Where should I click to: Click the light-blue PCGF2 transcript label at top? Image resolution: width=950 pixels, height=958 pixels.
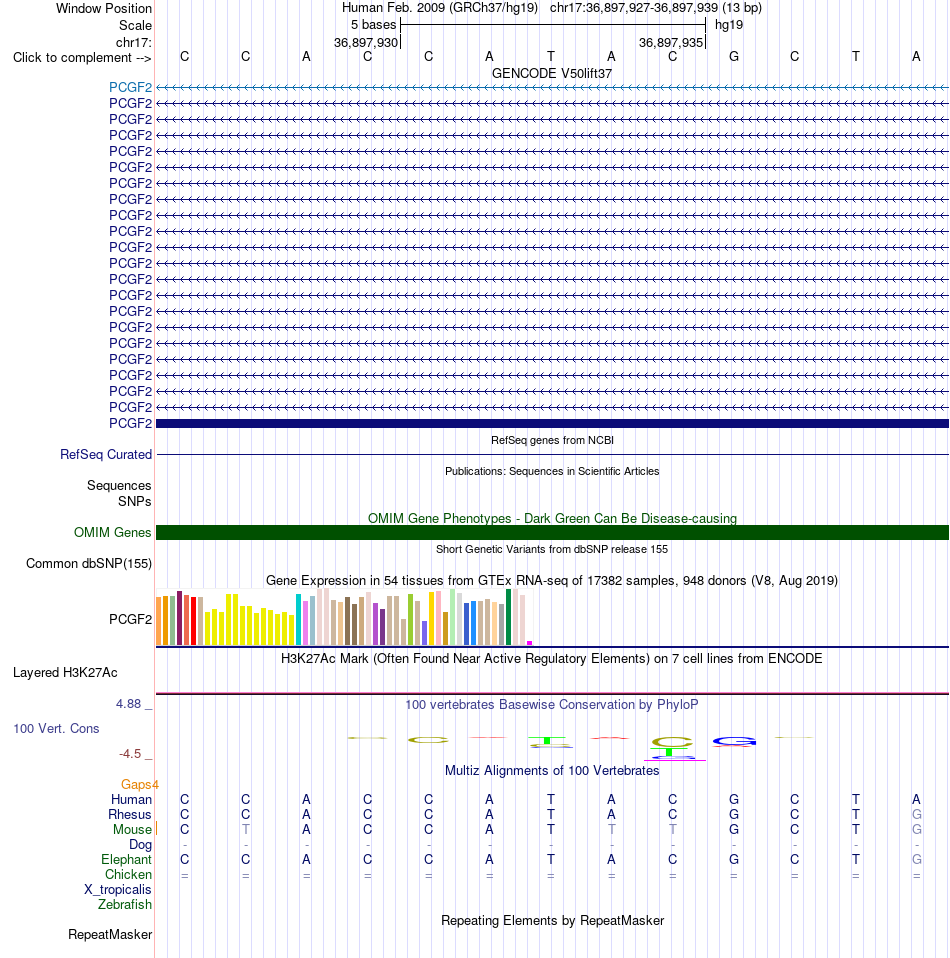click(x=130, y=87)
